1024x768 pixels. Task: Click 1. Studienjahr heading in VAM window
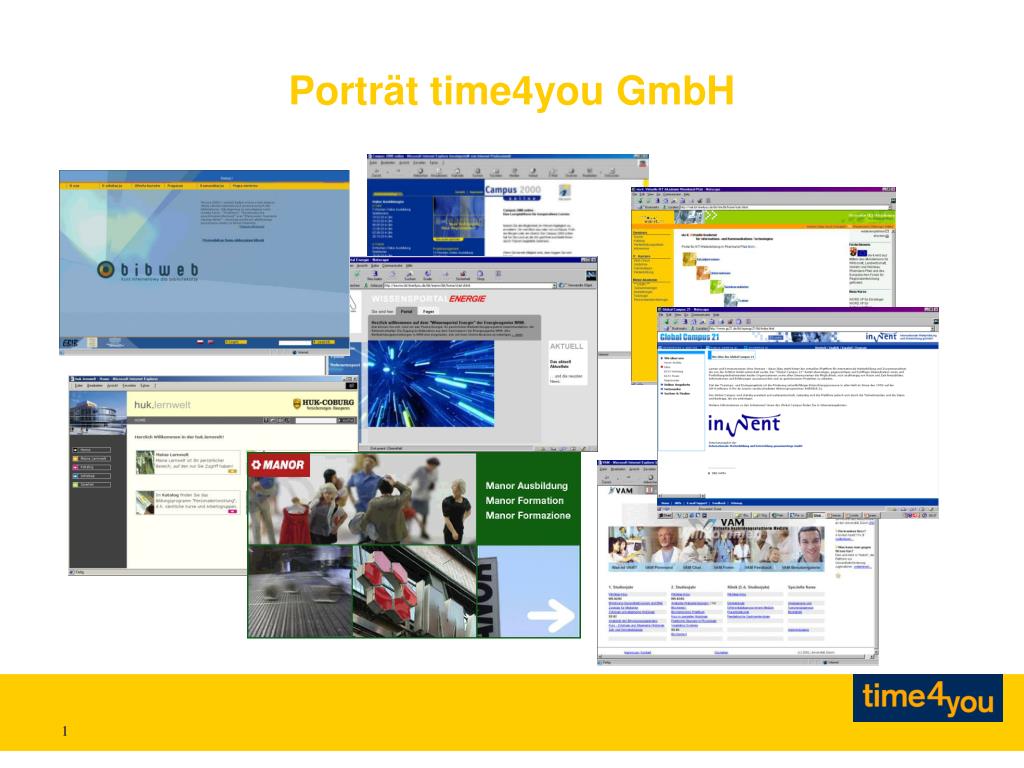pos(620,587)
